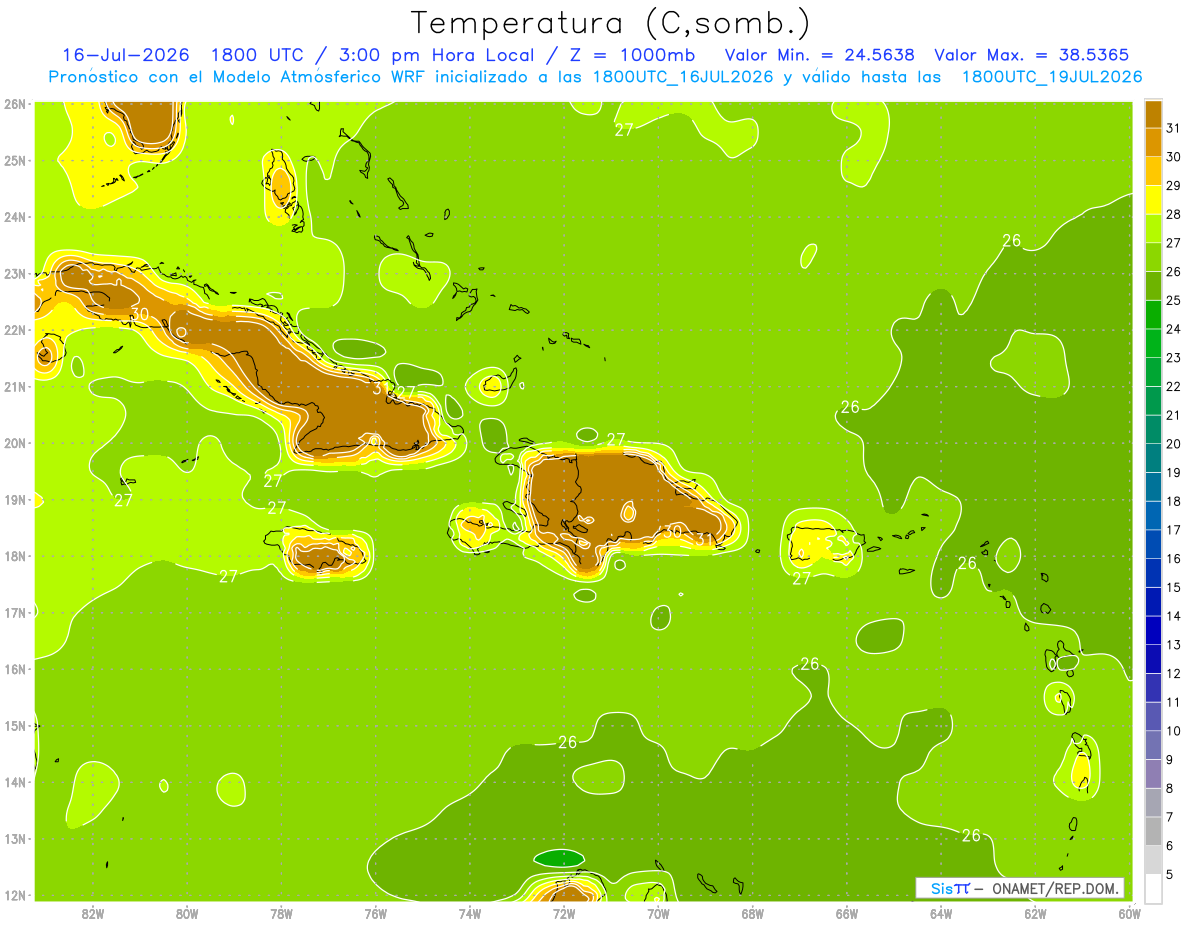Click the "25N" latitude axis label
The width and height of the screenshot is (1200, 927).
[14, 160]
